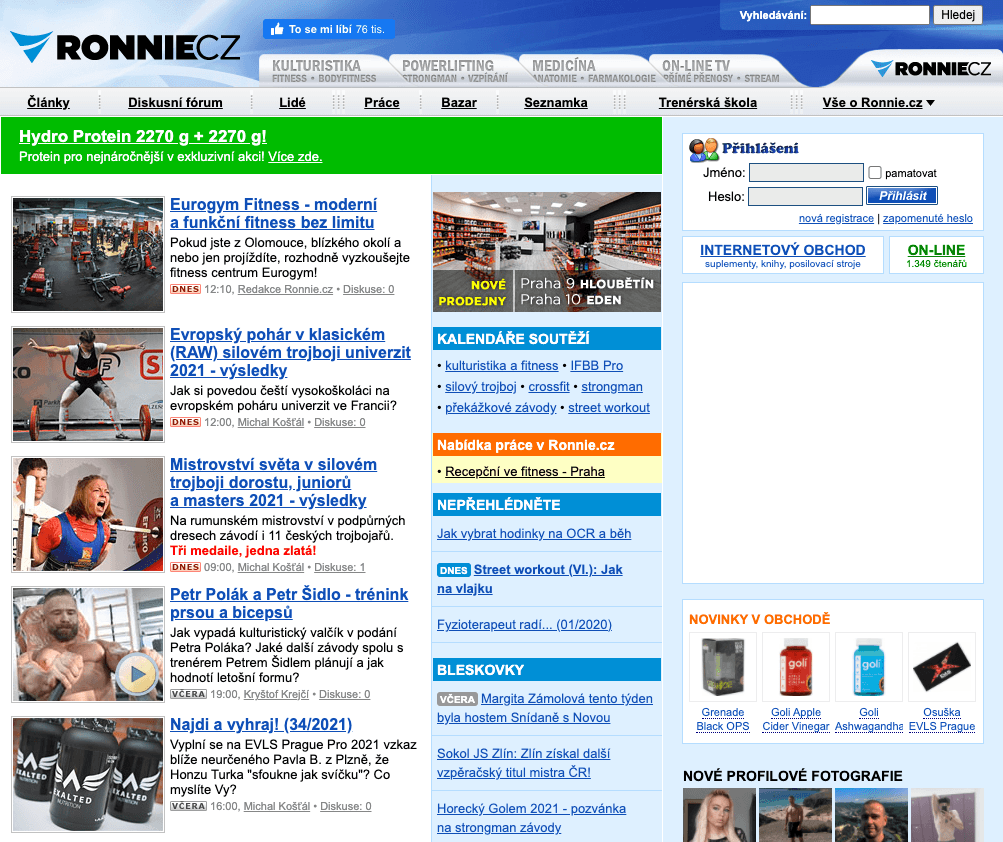Go to the Práce section
This screenshot has width=1003, height=842.
click(x=382, y=102)
